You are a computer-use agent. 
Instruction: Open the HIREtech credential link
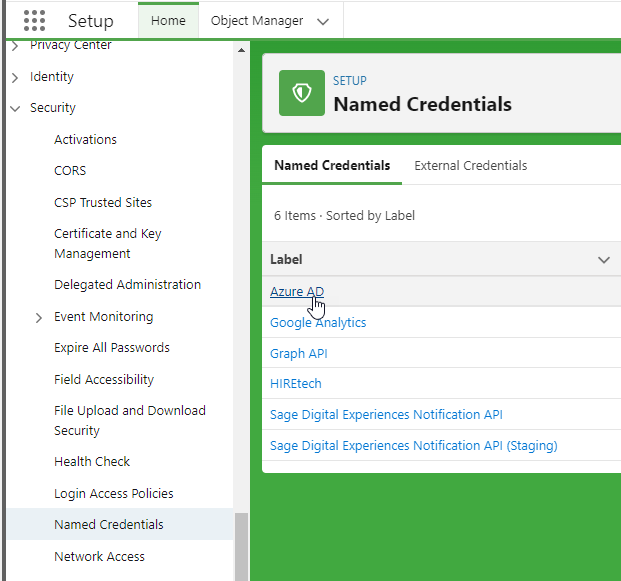(x=295, y=384)
